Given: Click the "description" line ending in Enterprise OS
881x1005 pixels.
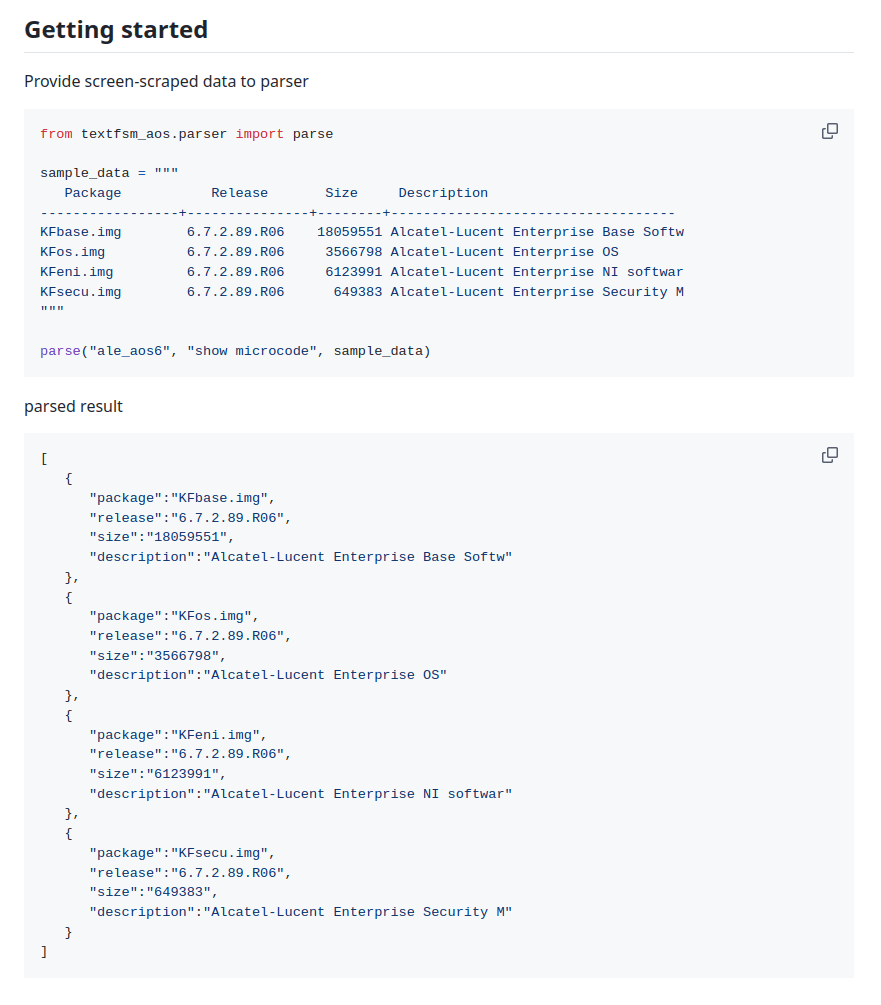Looking at the screenshot, I should (267, 675).
